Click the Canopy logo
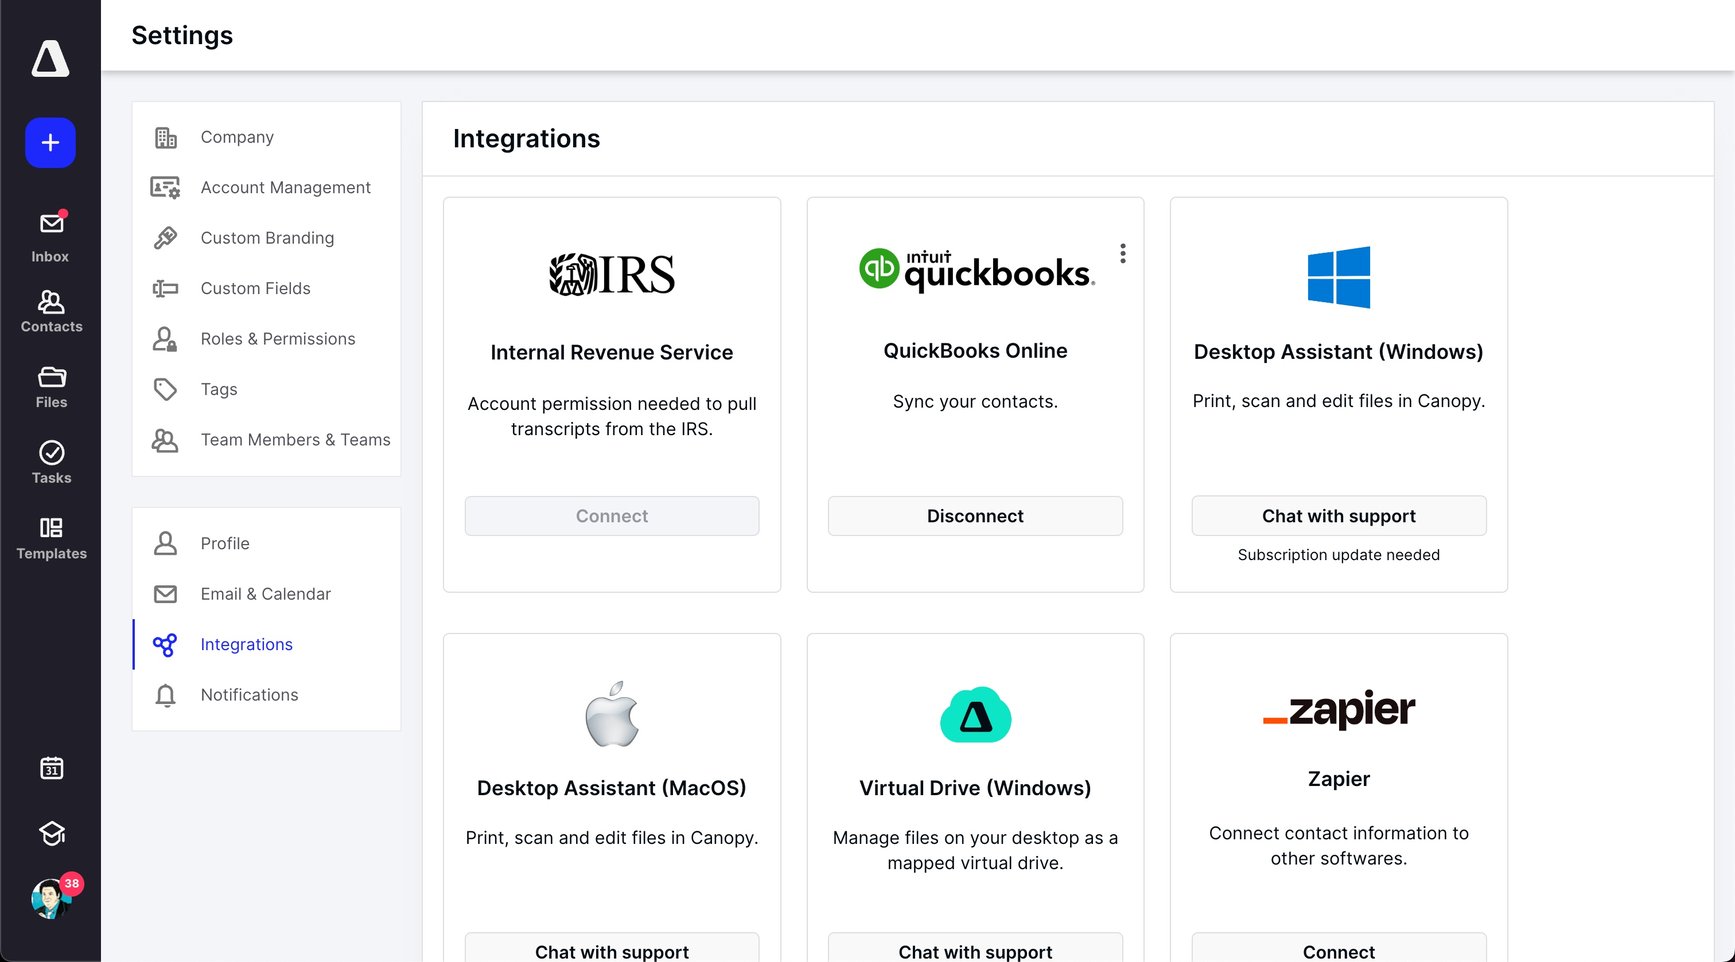The width and height of the screenshot is (1735, 962). [49, 58]
